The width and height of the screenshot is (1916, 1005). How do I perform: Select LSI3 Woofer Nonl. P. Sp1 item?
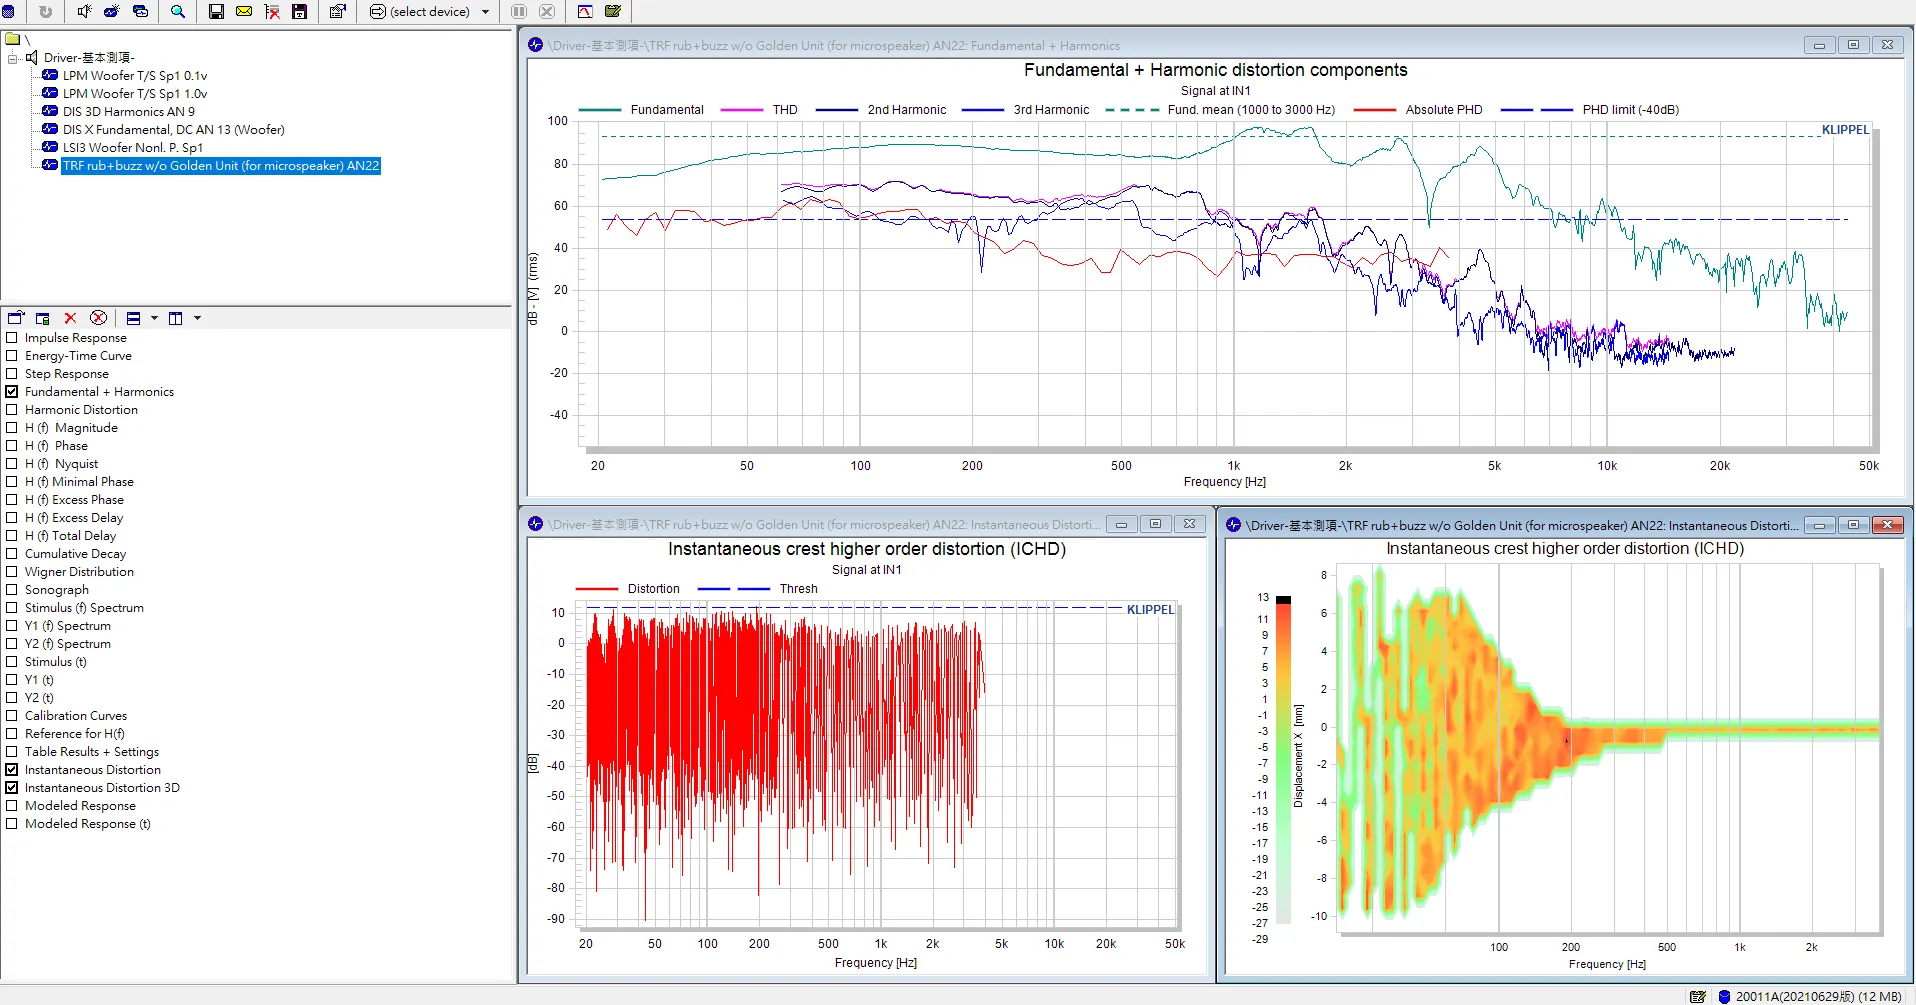132,148
